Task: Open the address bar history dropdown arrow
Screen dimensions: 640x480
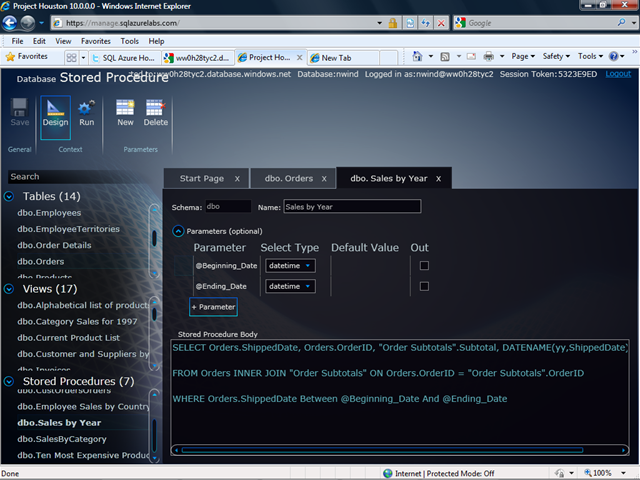Action: click(x=380, y=23)
